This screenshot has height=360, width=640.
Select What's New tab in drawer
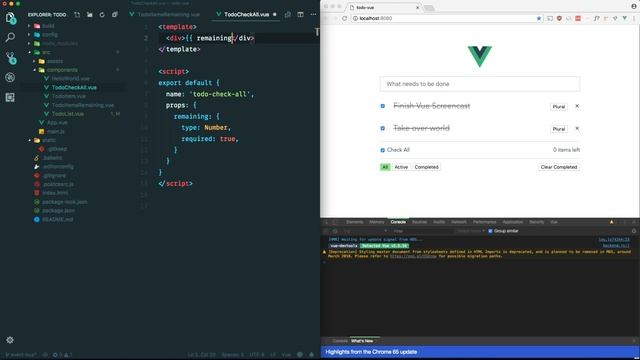tap(362, 341)
